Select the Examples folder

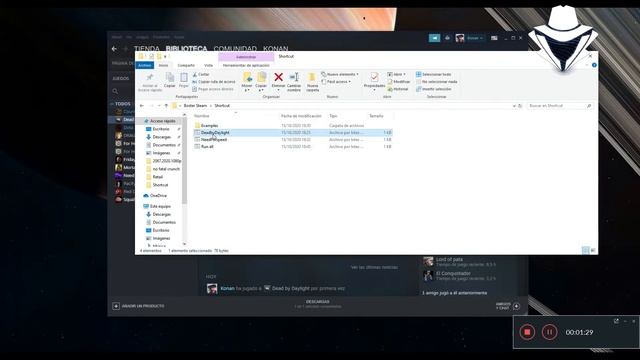pyautogui.click(x=209, y=126)
